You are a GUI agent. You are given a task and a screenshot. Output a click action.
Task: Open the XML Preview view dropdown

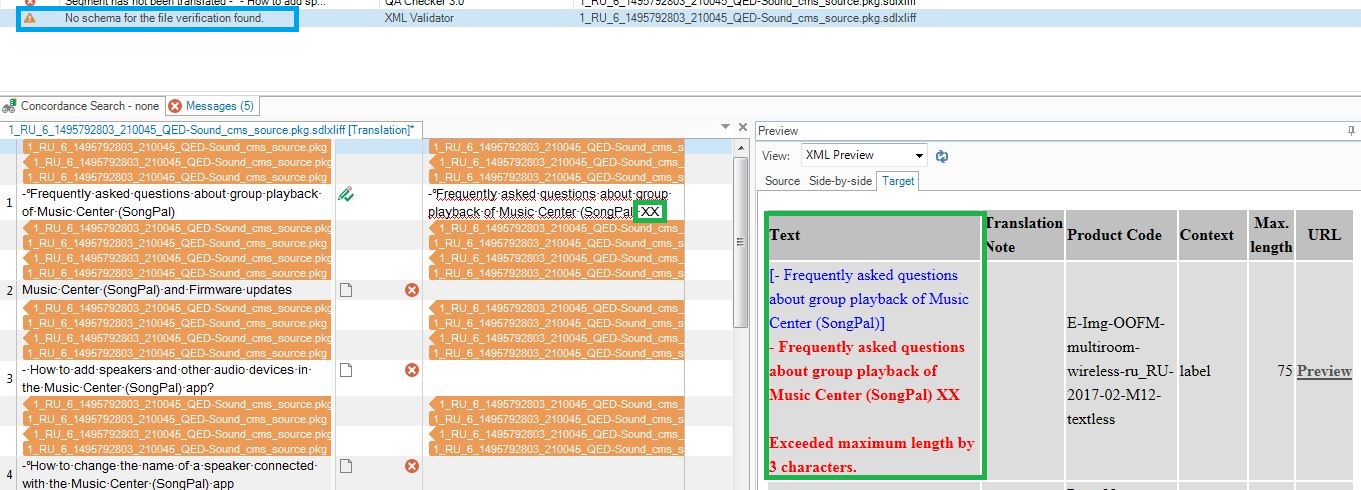[864, 155]
